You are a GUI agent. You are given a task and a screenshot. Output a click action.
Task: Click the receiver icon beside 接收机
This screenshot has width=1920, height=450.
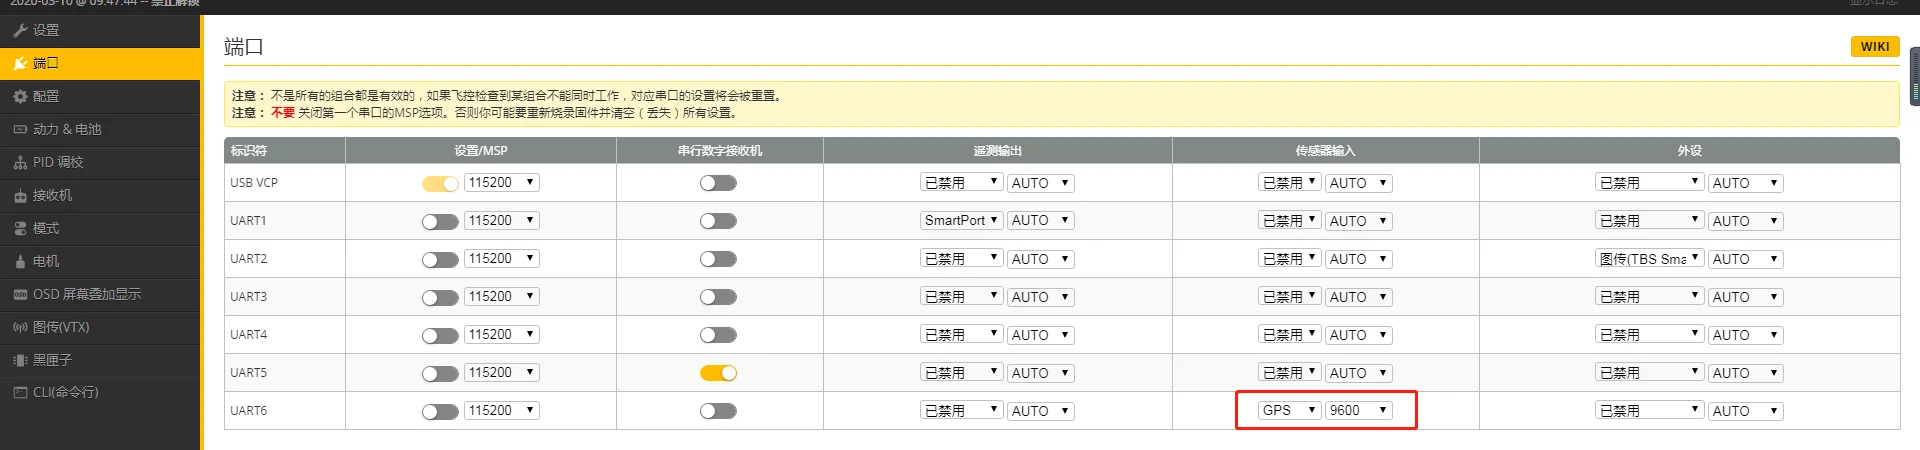[x=20, y=196]
